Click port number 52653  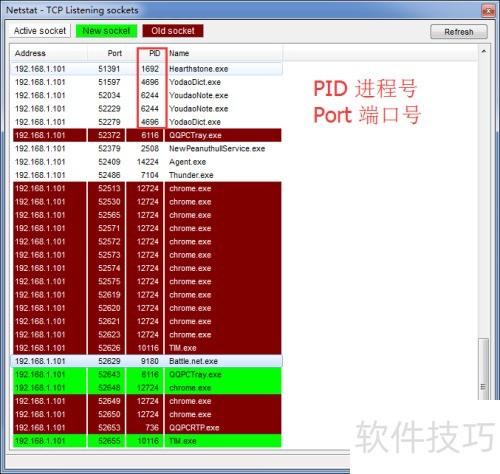point(109,428)
